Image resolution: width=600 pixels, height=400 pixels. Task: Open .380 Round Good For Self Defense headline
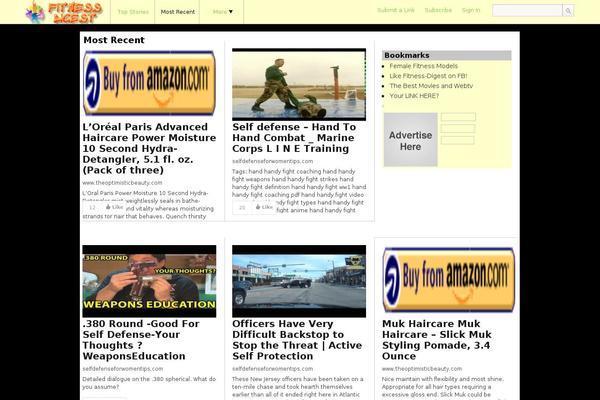click(141, 340)
